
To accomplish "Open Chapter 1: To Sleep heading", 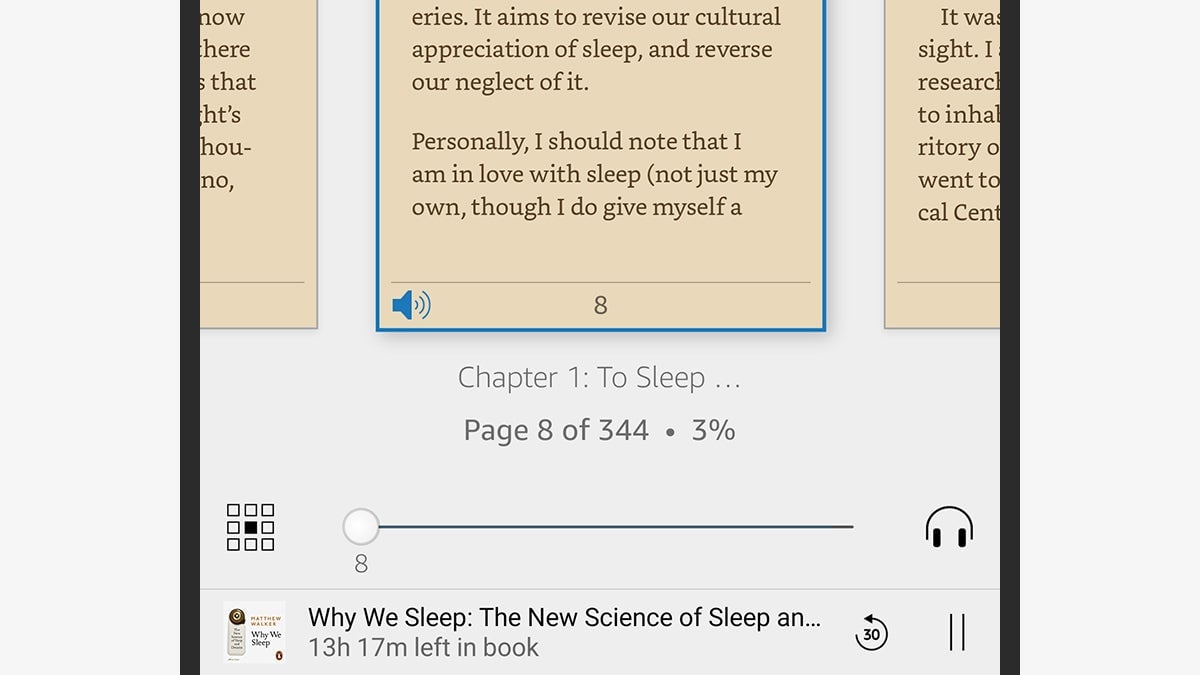I will pos(598,377).
